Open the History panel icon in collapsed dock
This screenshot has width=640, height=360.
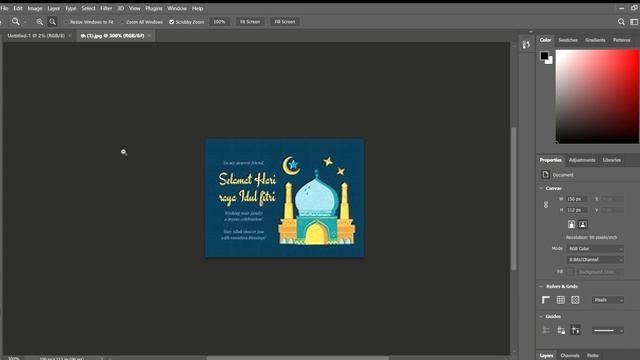(526, 44)
